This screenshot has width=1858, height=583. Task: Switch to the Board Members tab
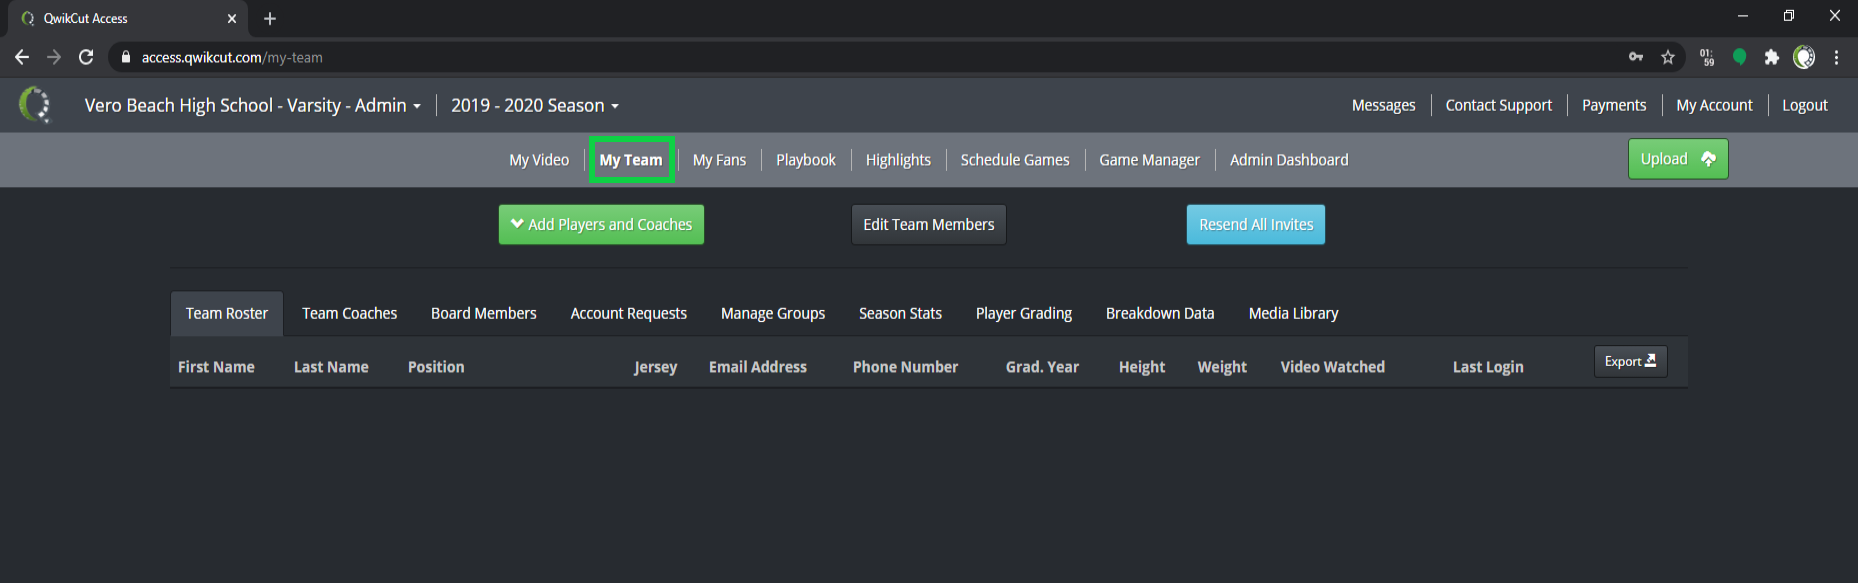484,313
